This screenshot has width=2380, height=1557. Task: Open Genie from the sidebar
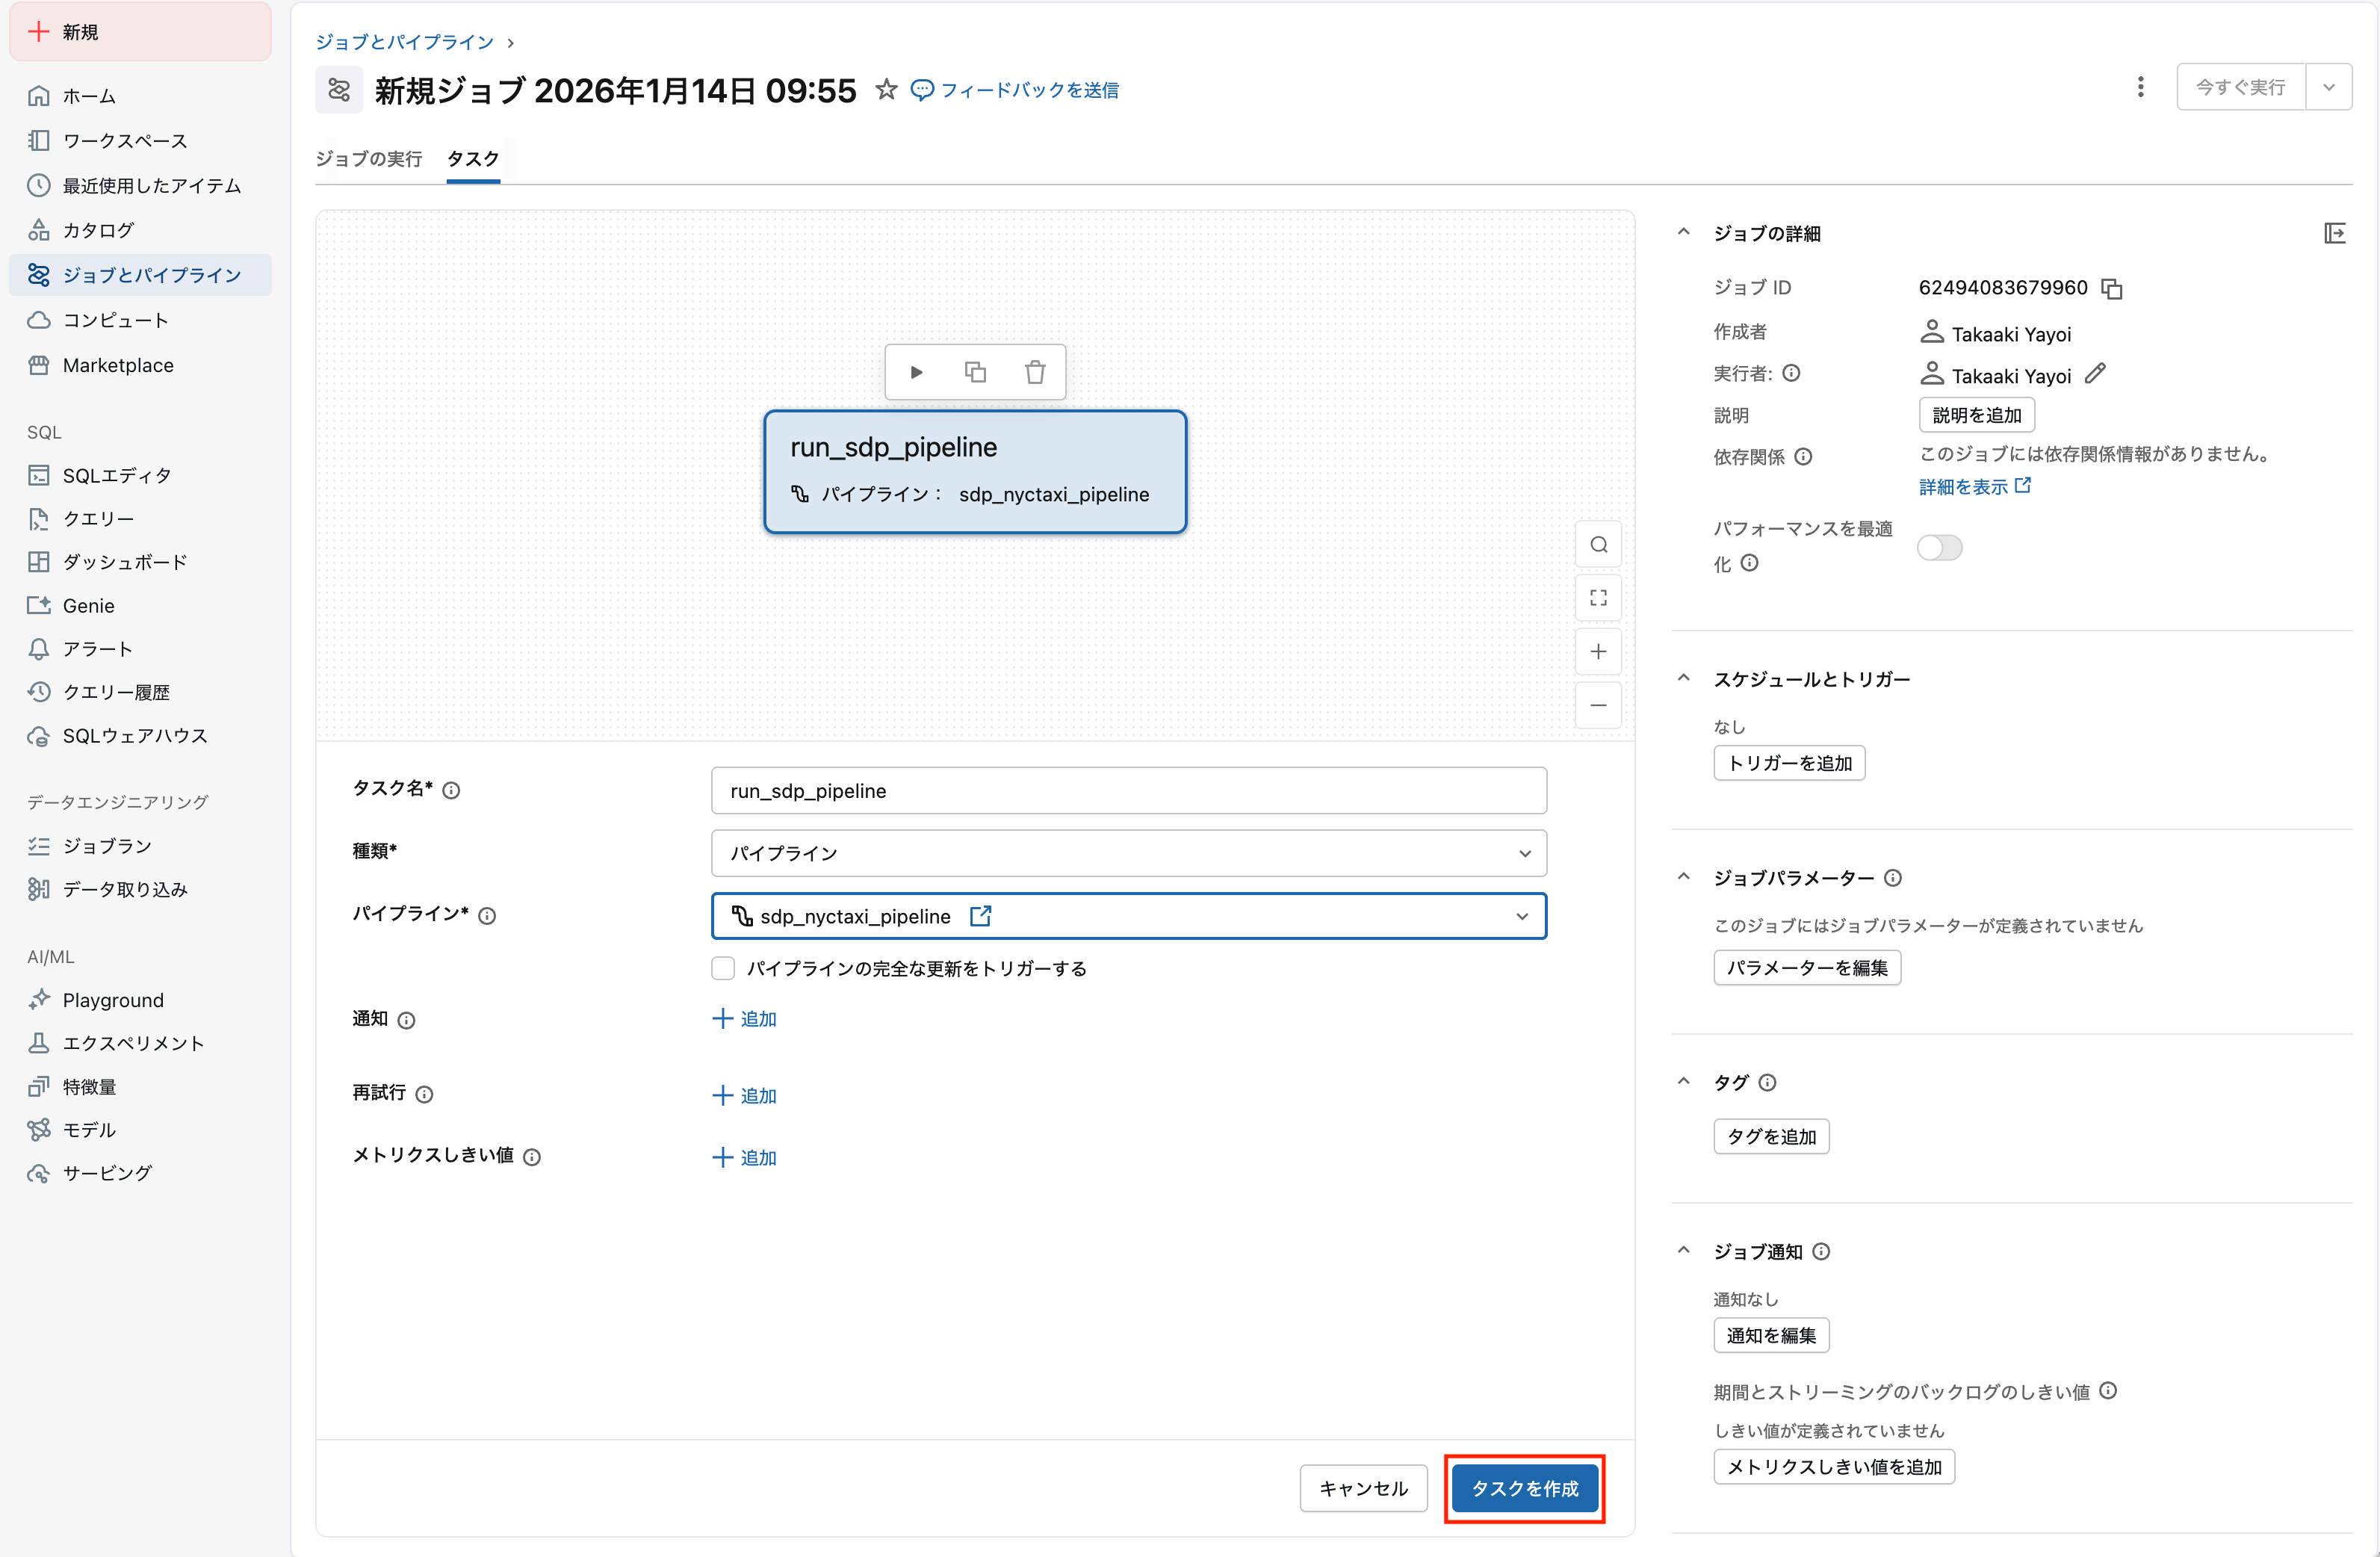(x=89, y=605)
